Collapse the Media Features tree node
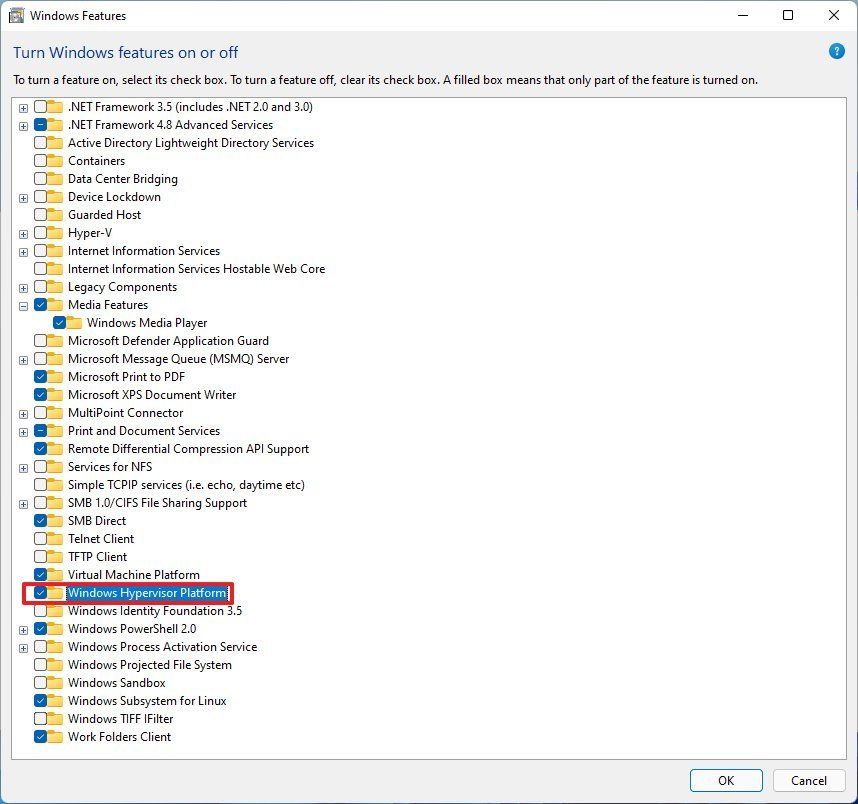858x804 pixels. [x=23, y=304]
